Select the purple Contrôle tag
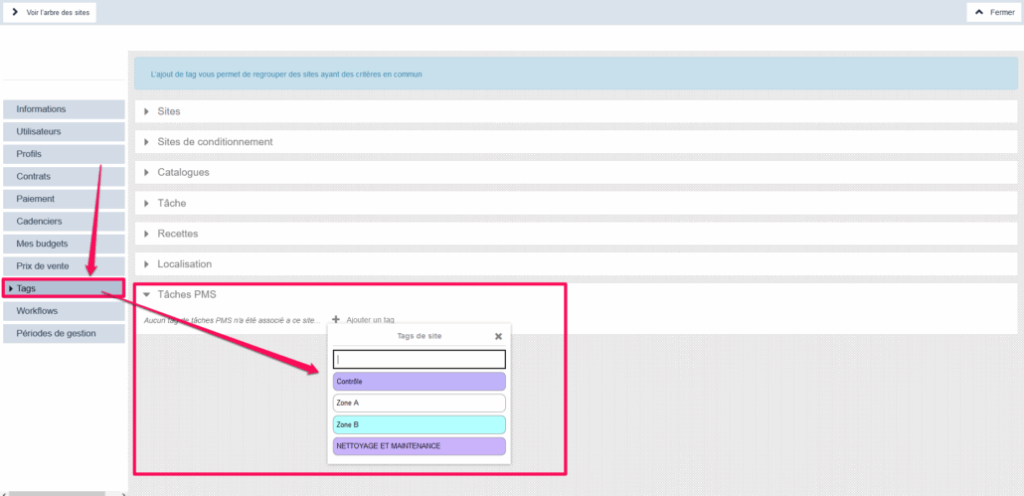The image size is (1024, 496). tap(419, 381)
